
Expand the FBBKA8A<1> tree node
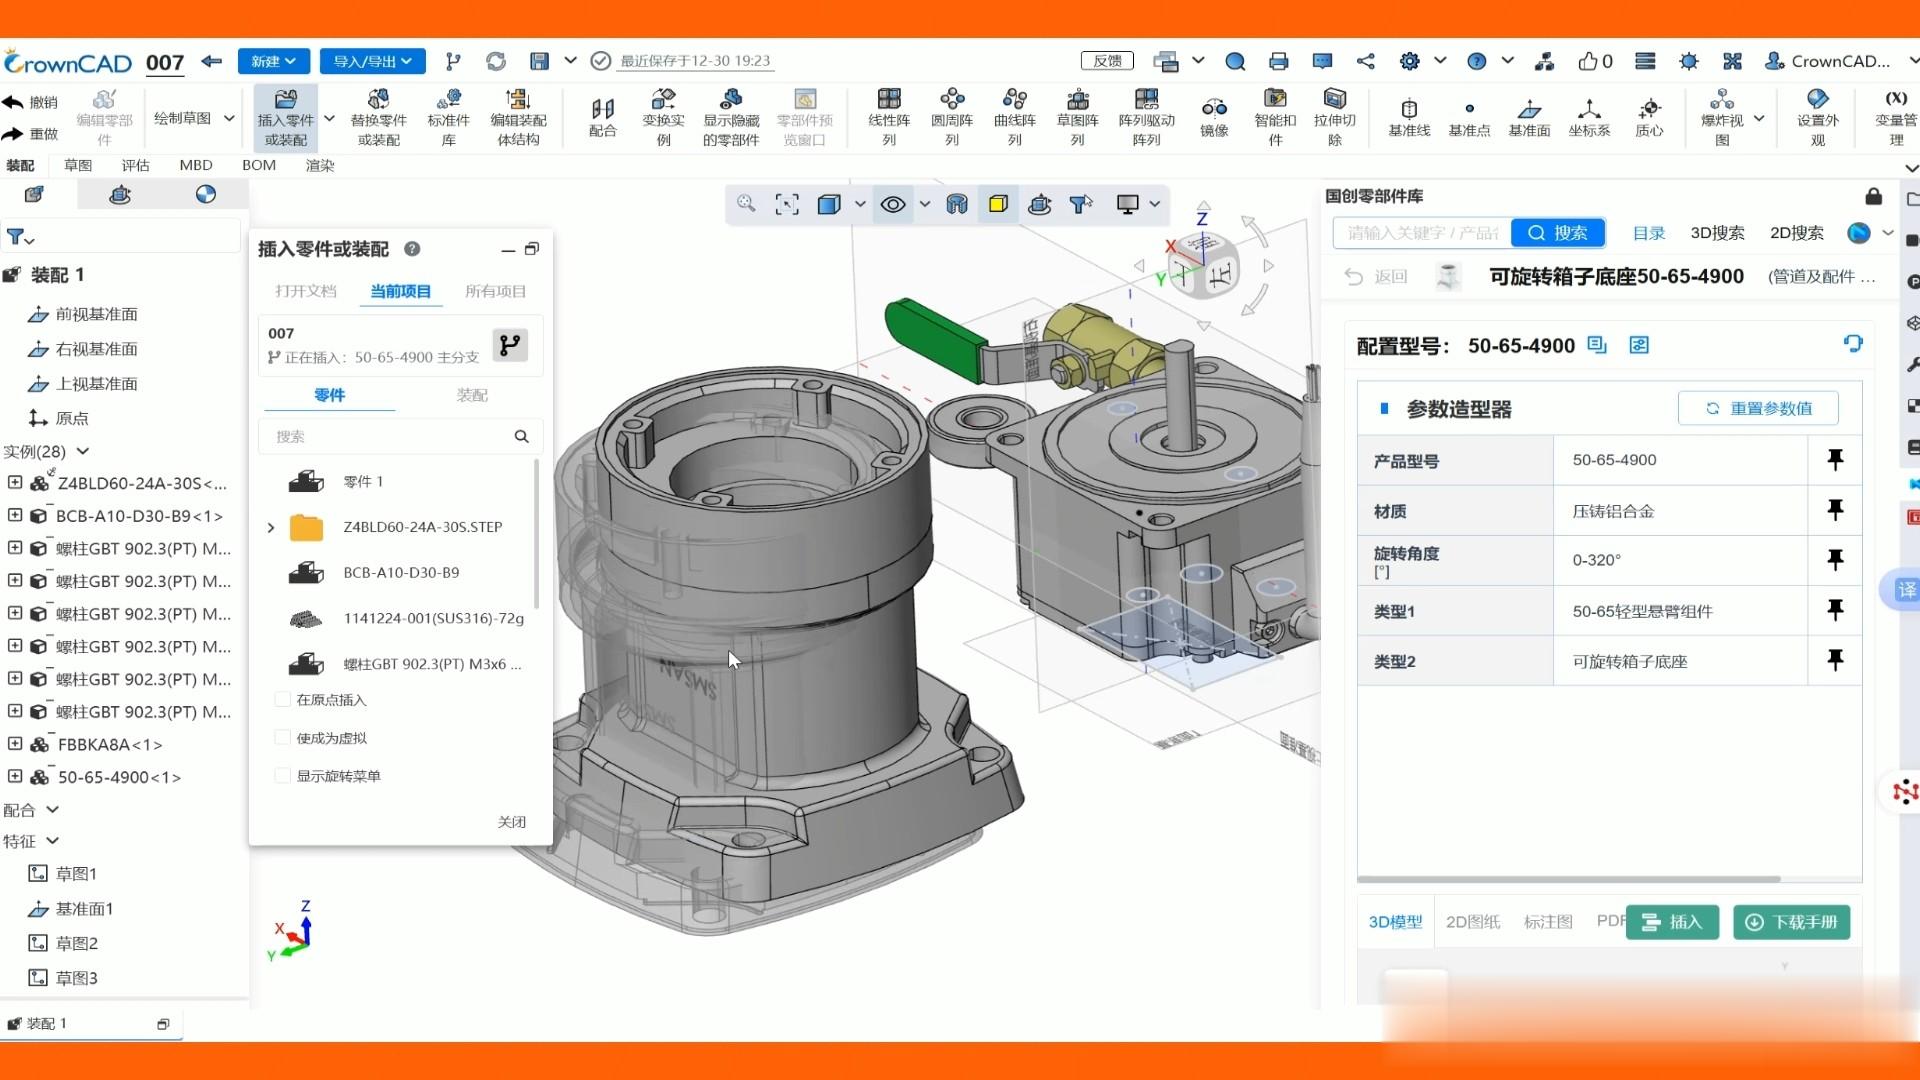[15, 744]
